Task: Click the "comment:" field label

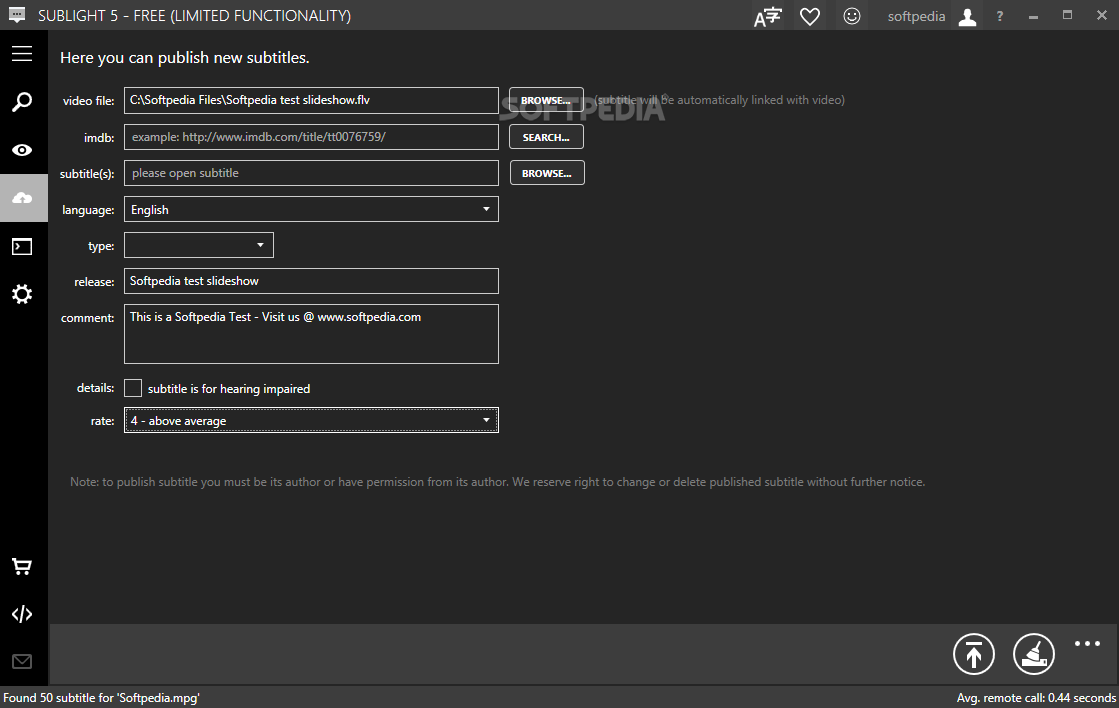Action: point(88,318)
